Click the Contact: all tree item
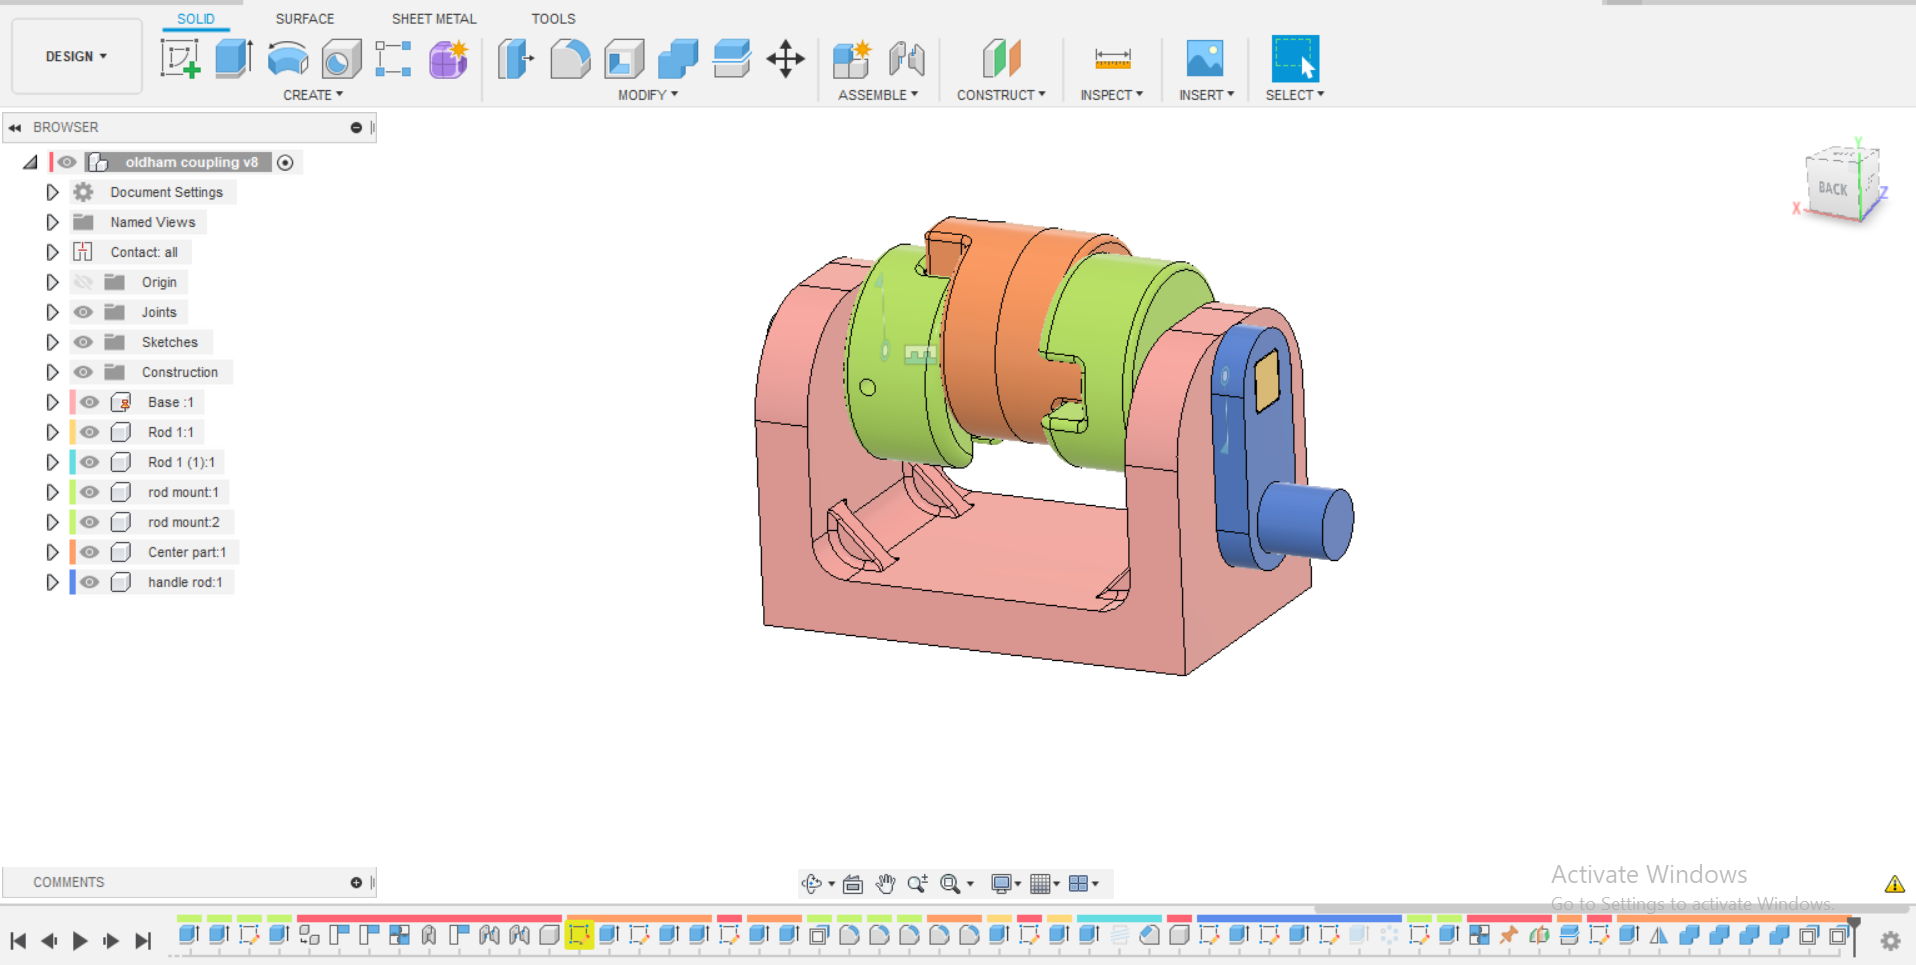The width and height of the screenshot is (1916, 965). pyautogui.click(x=144, y=252)
